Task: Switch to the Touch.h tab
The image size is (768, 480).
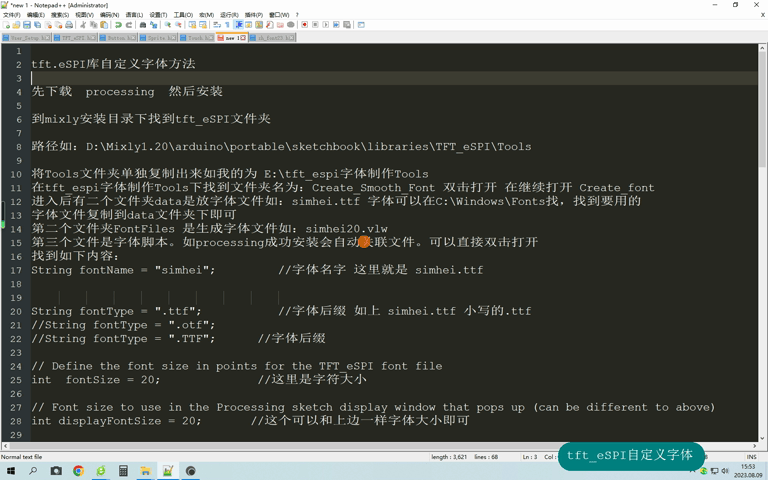Action: pyautogui.click(x=197, y=38)
